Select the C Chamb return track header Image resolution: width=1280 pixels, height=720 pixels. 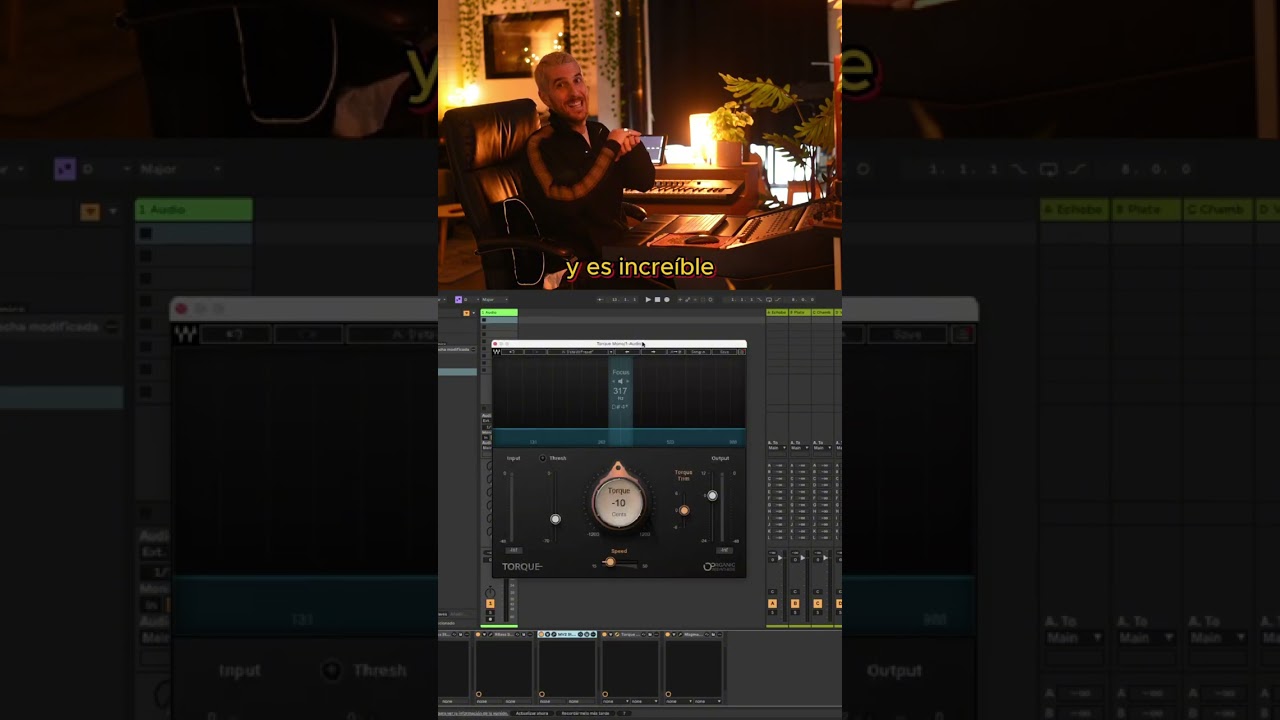tap(822, 312)
